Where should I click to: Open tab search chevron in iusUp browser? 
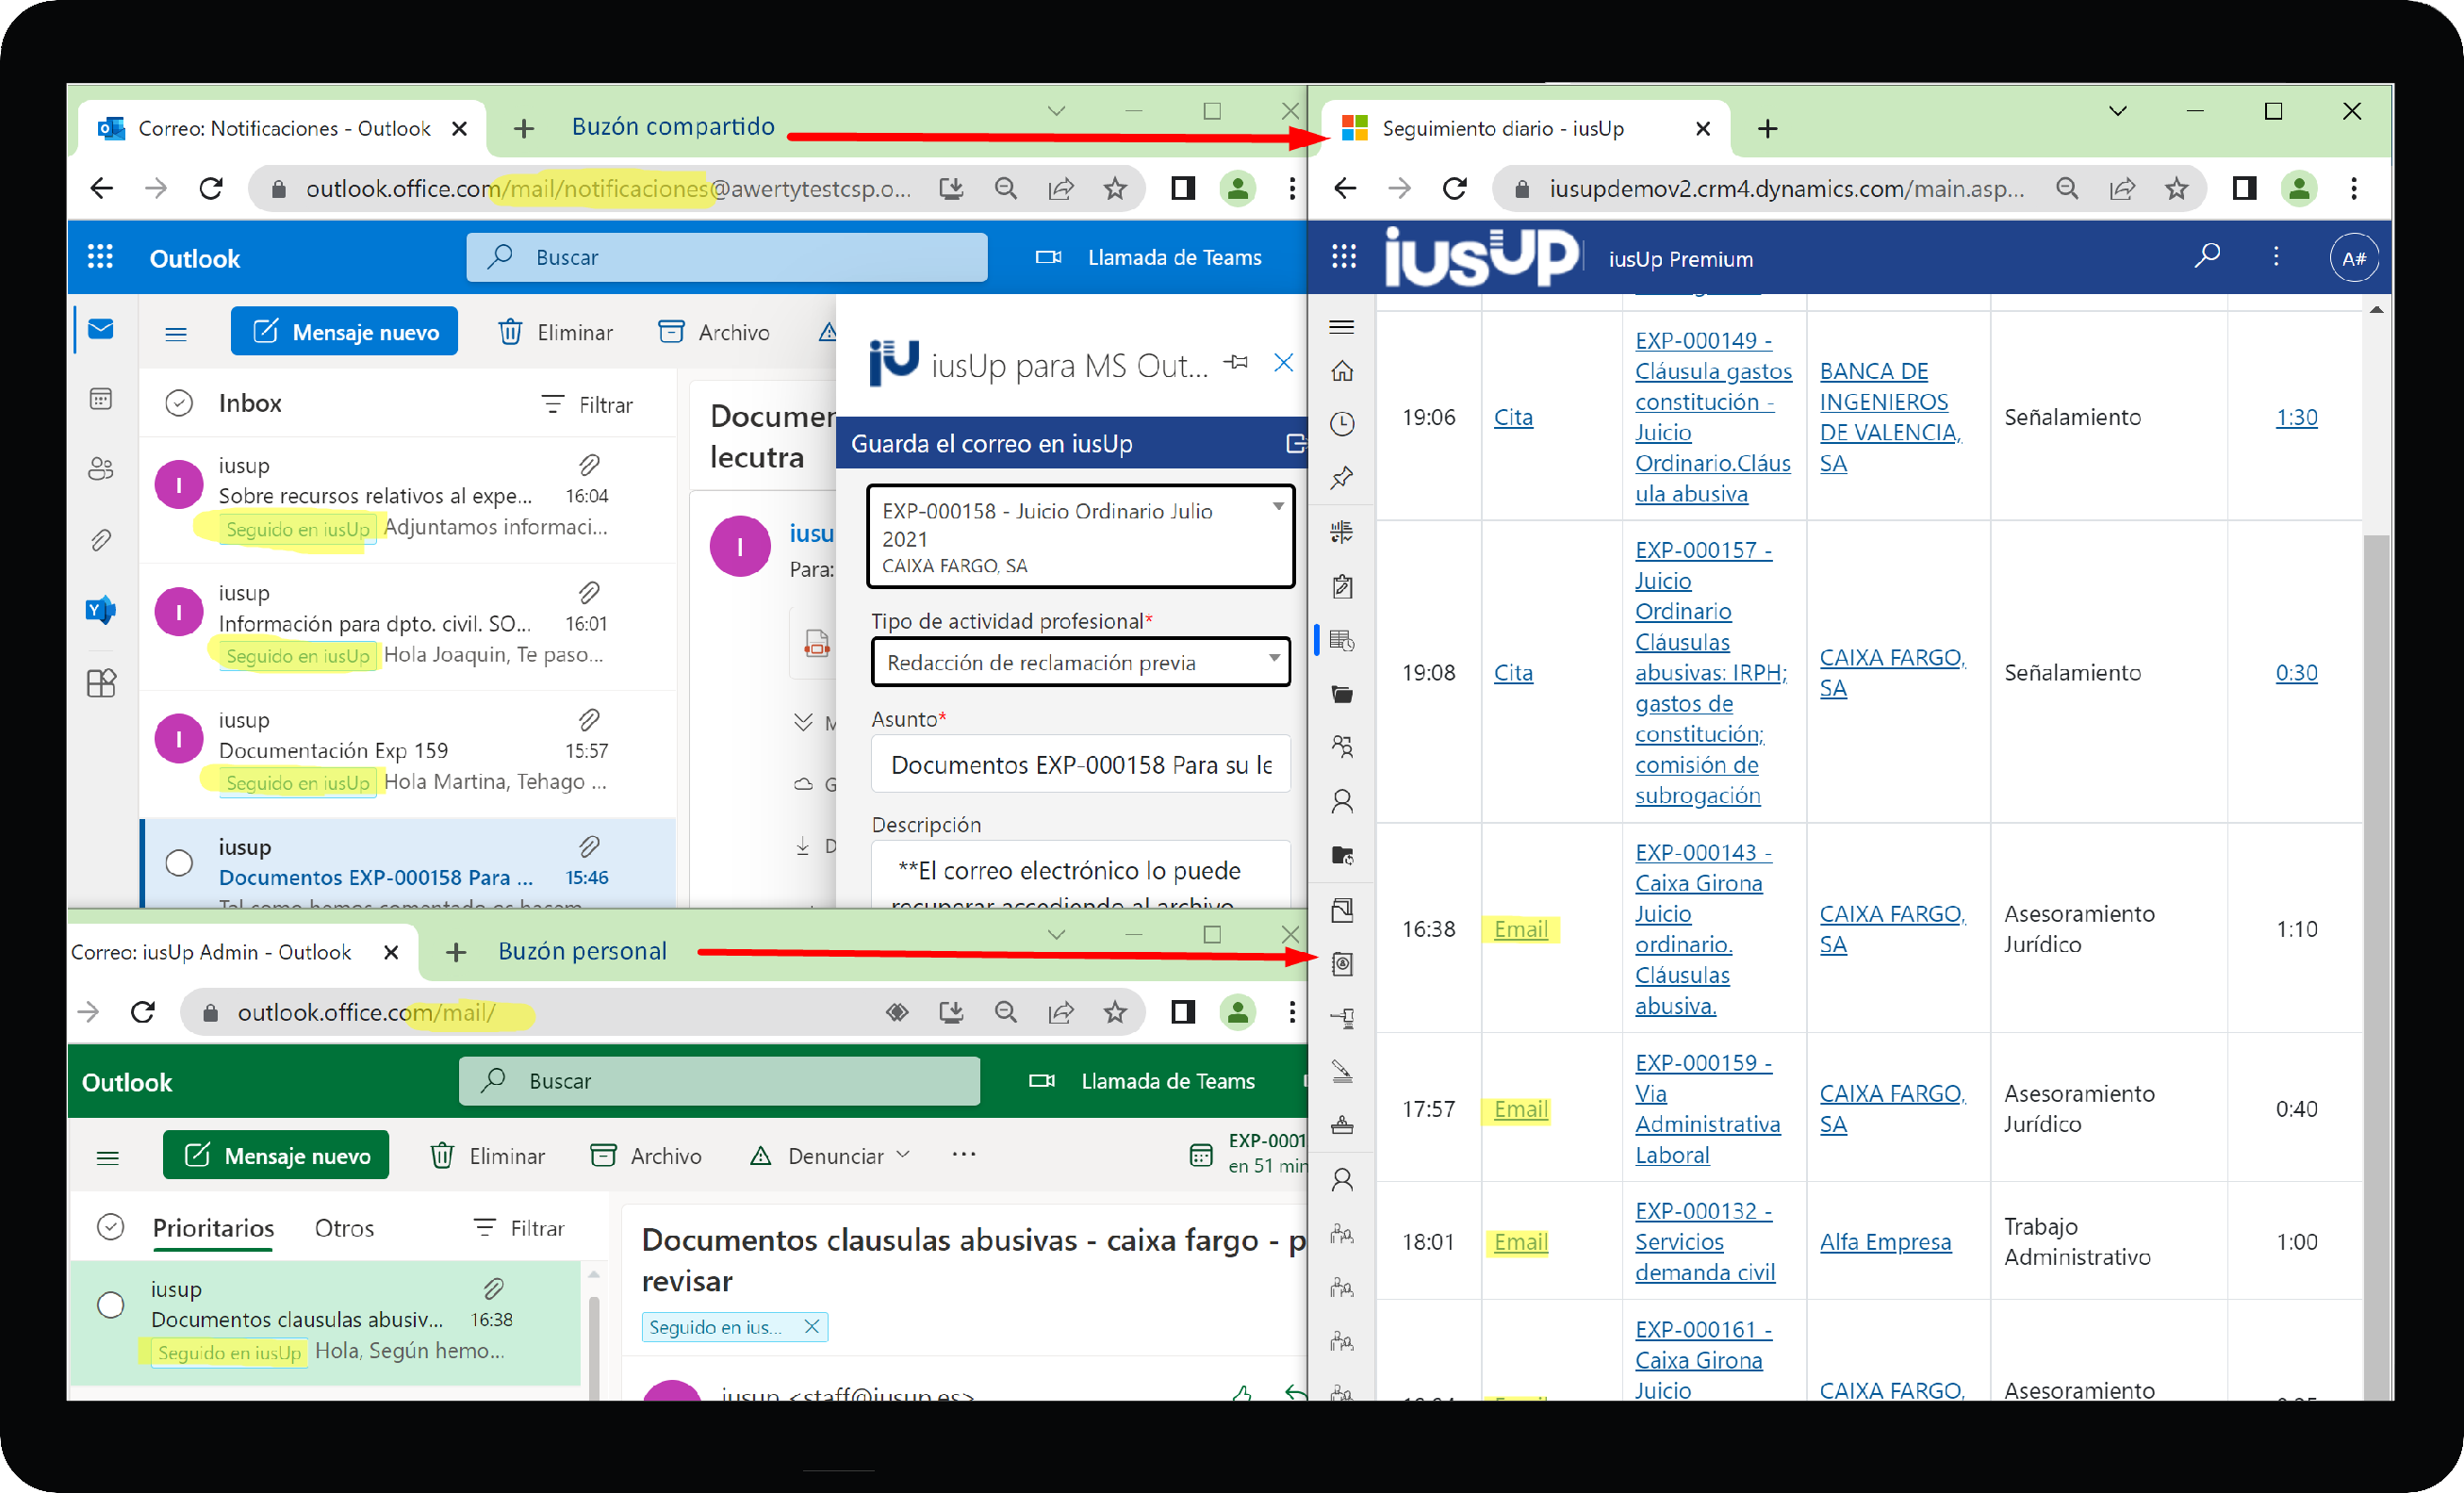pos(2117,111)
